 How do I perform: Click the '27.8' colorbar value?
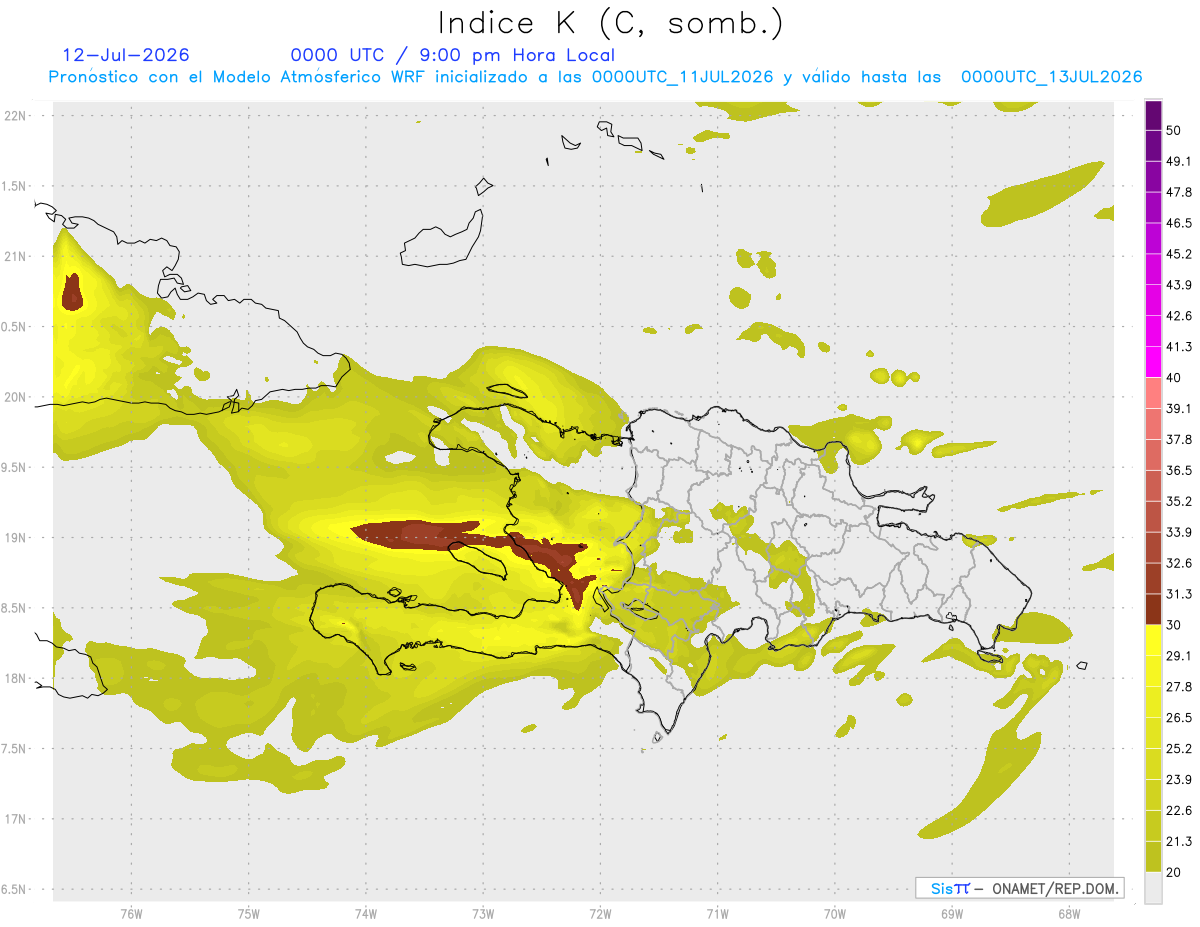coord(1180,687)
